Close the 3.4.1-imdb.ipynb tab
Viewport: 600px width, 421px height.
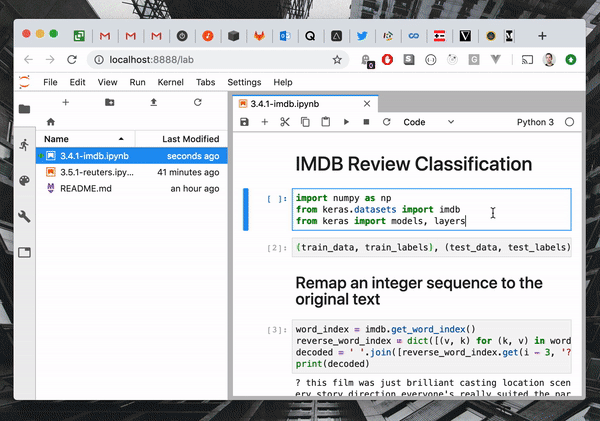click(367, 104)
